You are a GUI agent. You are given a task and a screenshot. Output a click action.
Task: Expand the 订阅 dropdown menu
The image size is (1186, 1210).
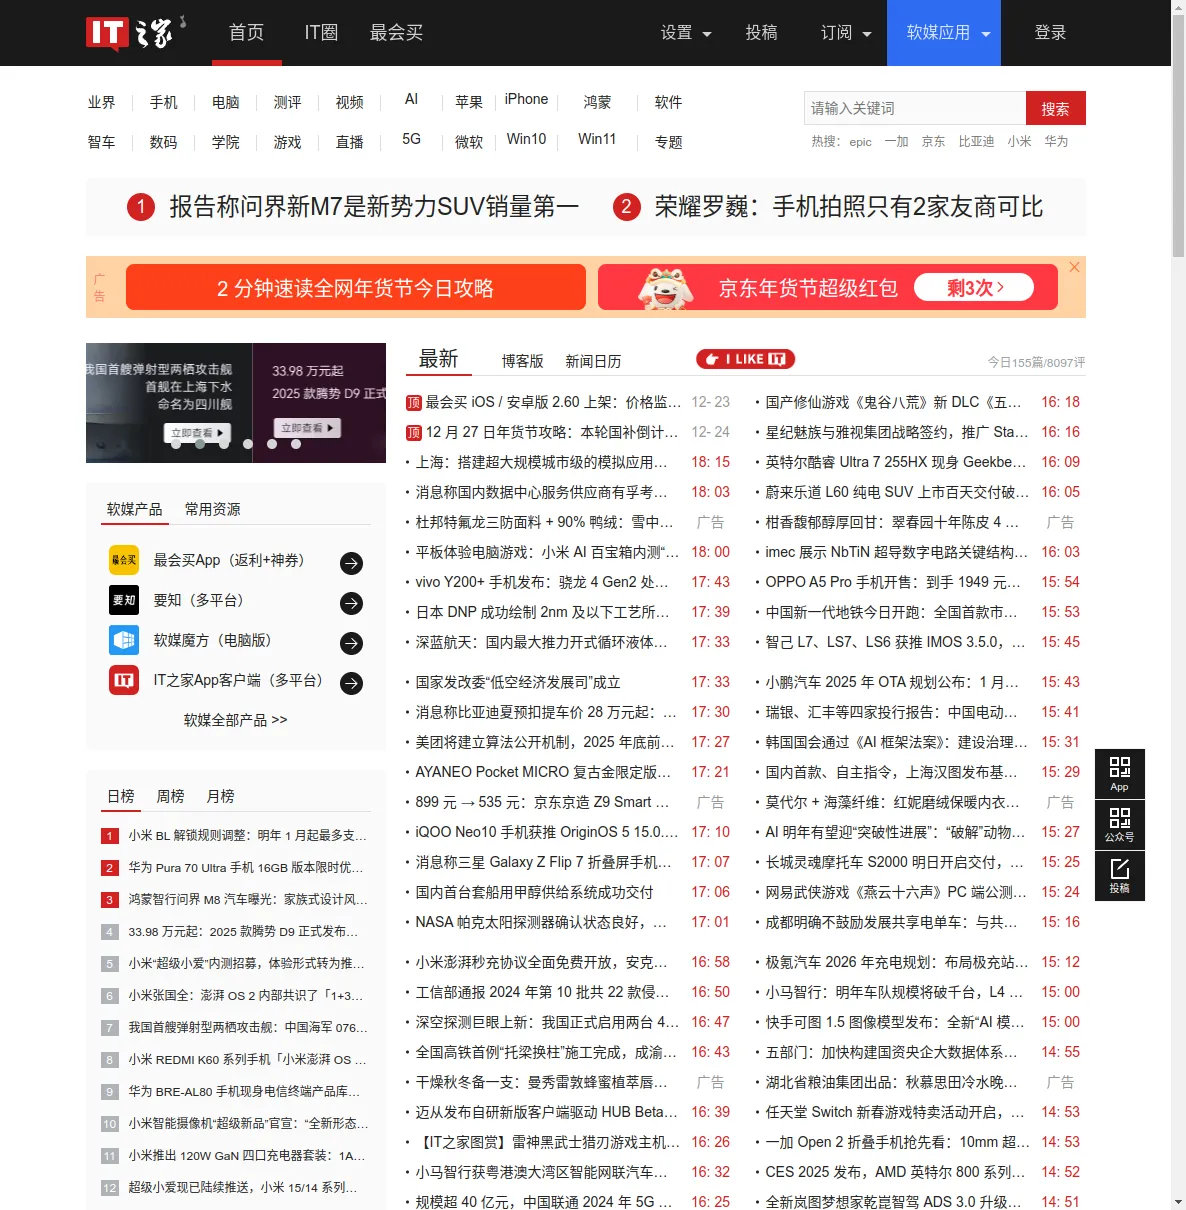coord(846,33)
